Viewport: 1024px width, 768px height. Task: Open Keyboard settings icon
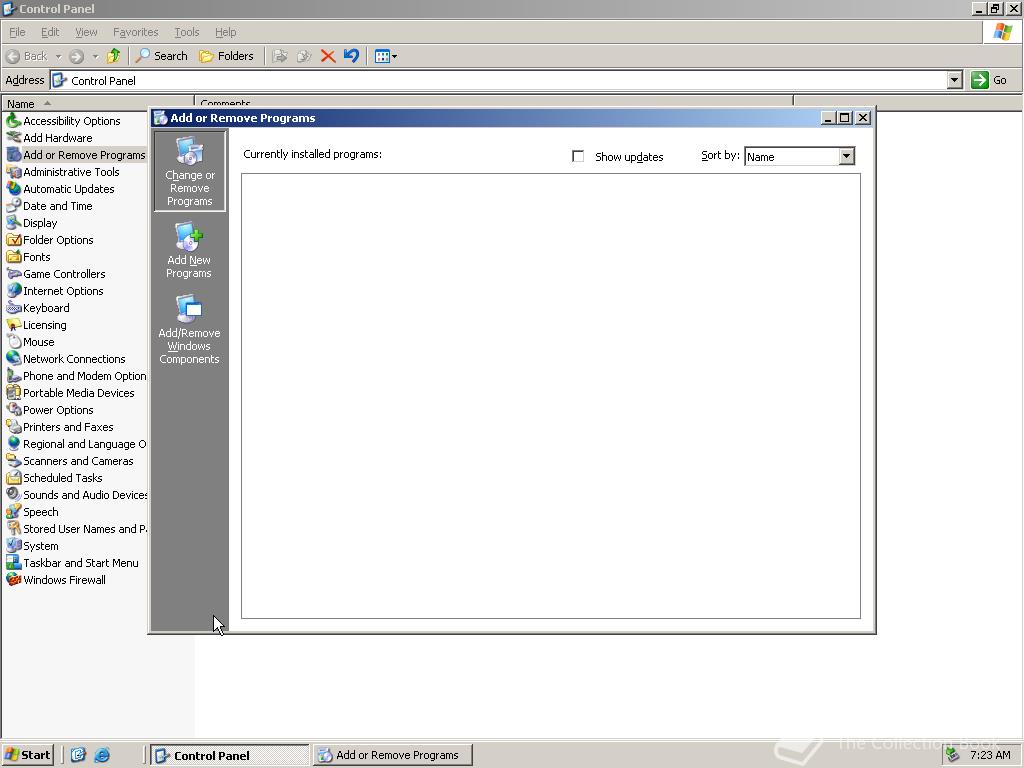click(14, 308)
